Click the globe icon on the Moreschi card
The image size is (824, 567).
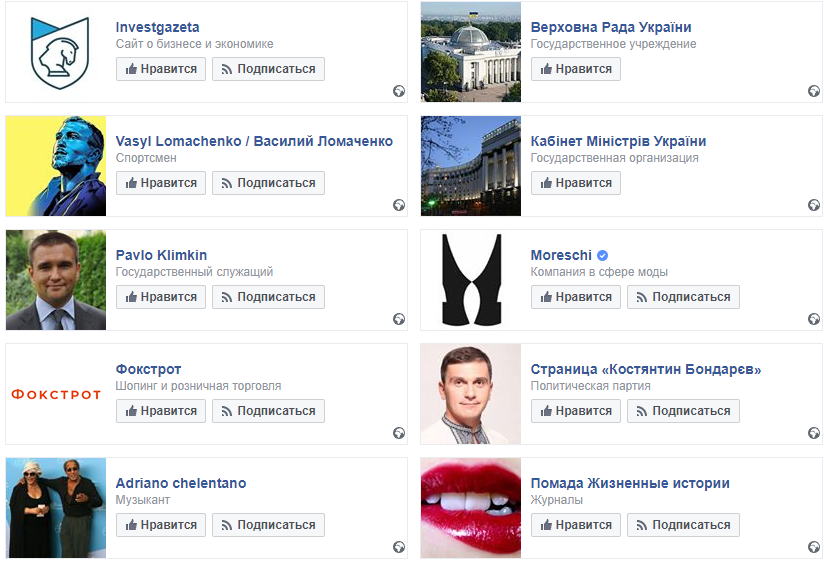click(814, 319)
